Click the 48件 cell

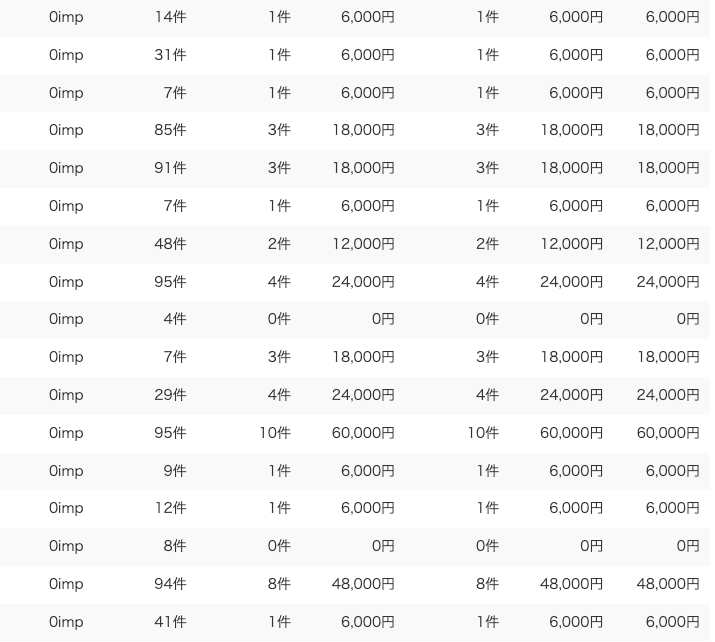click(170, 244)
